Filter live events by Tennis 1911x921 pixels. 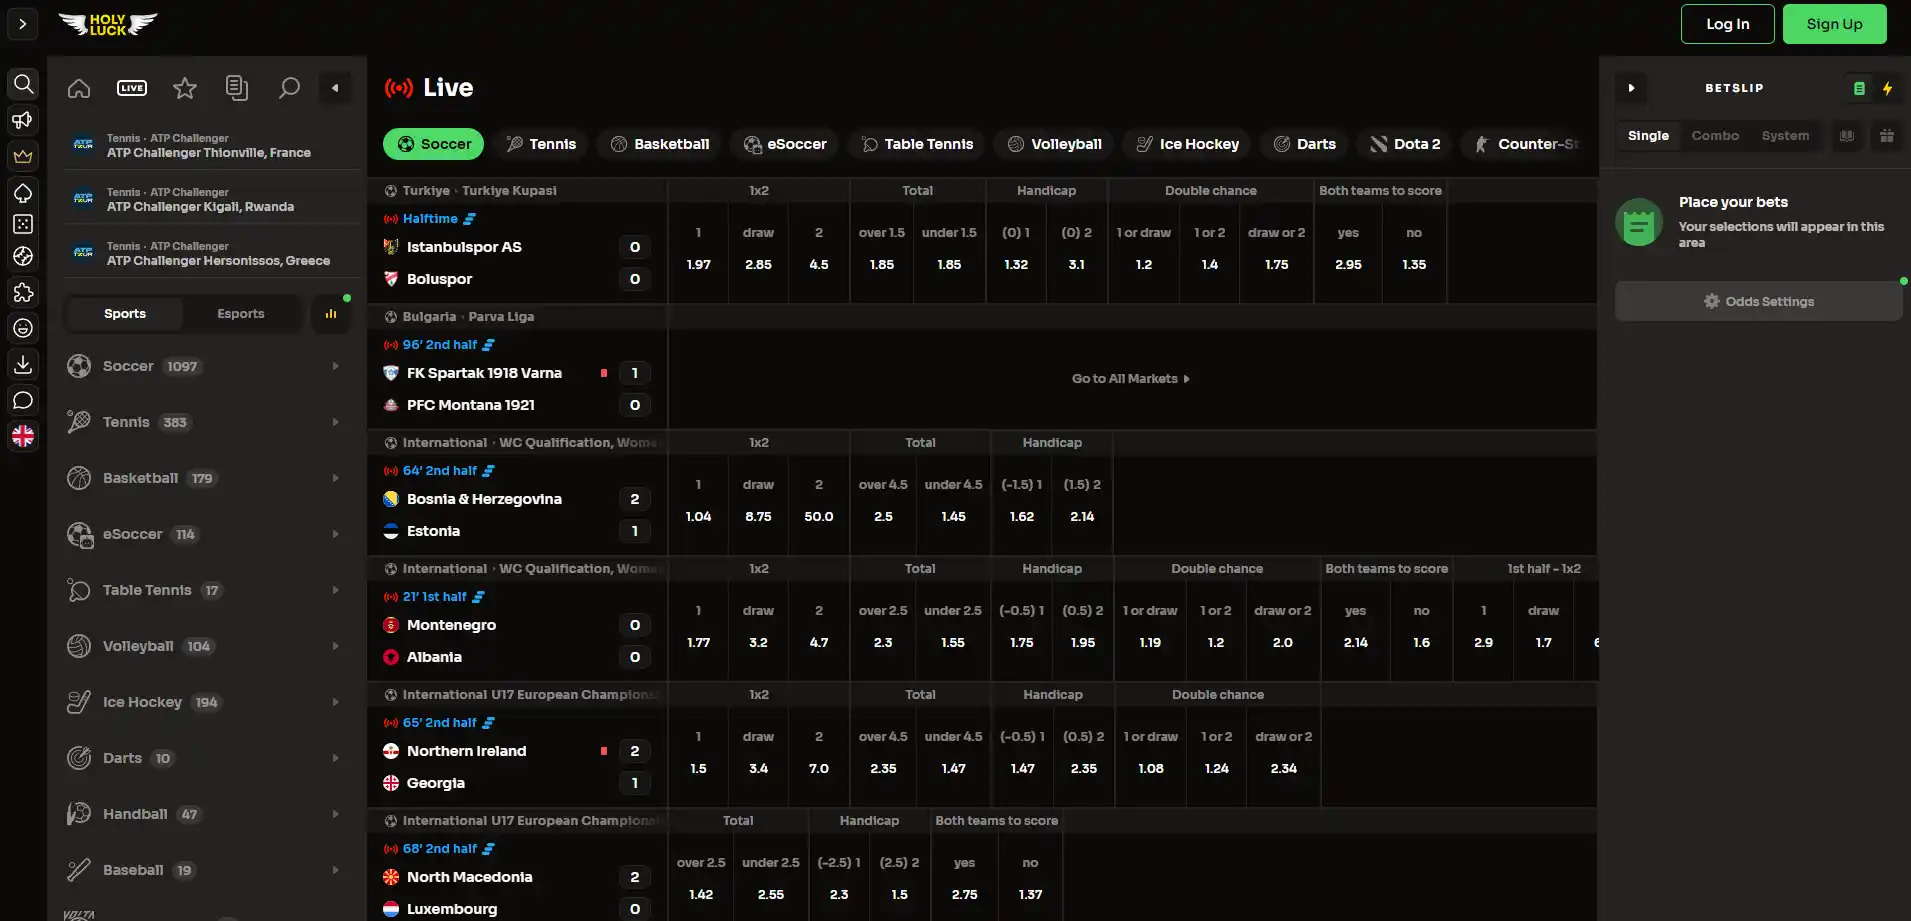click(x=542, y=144)
